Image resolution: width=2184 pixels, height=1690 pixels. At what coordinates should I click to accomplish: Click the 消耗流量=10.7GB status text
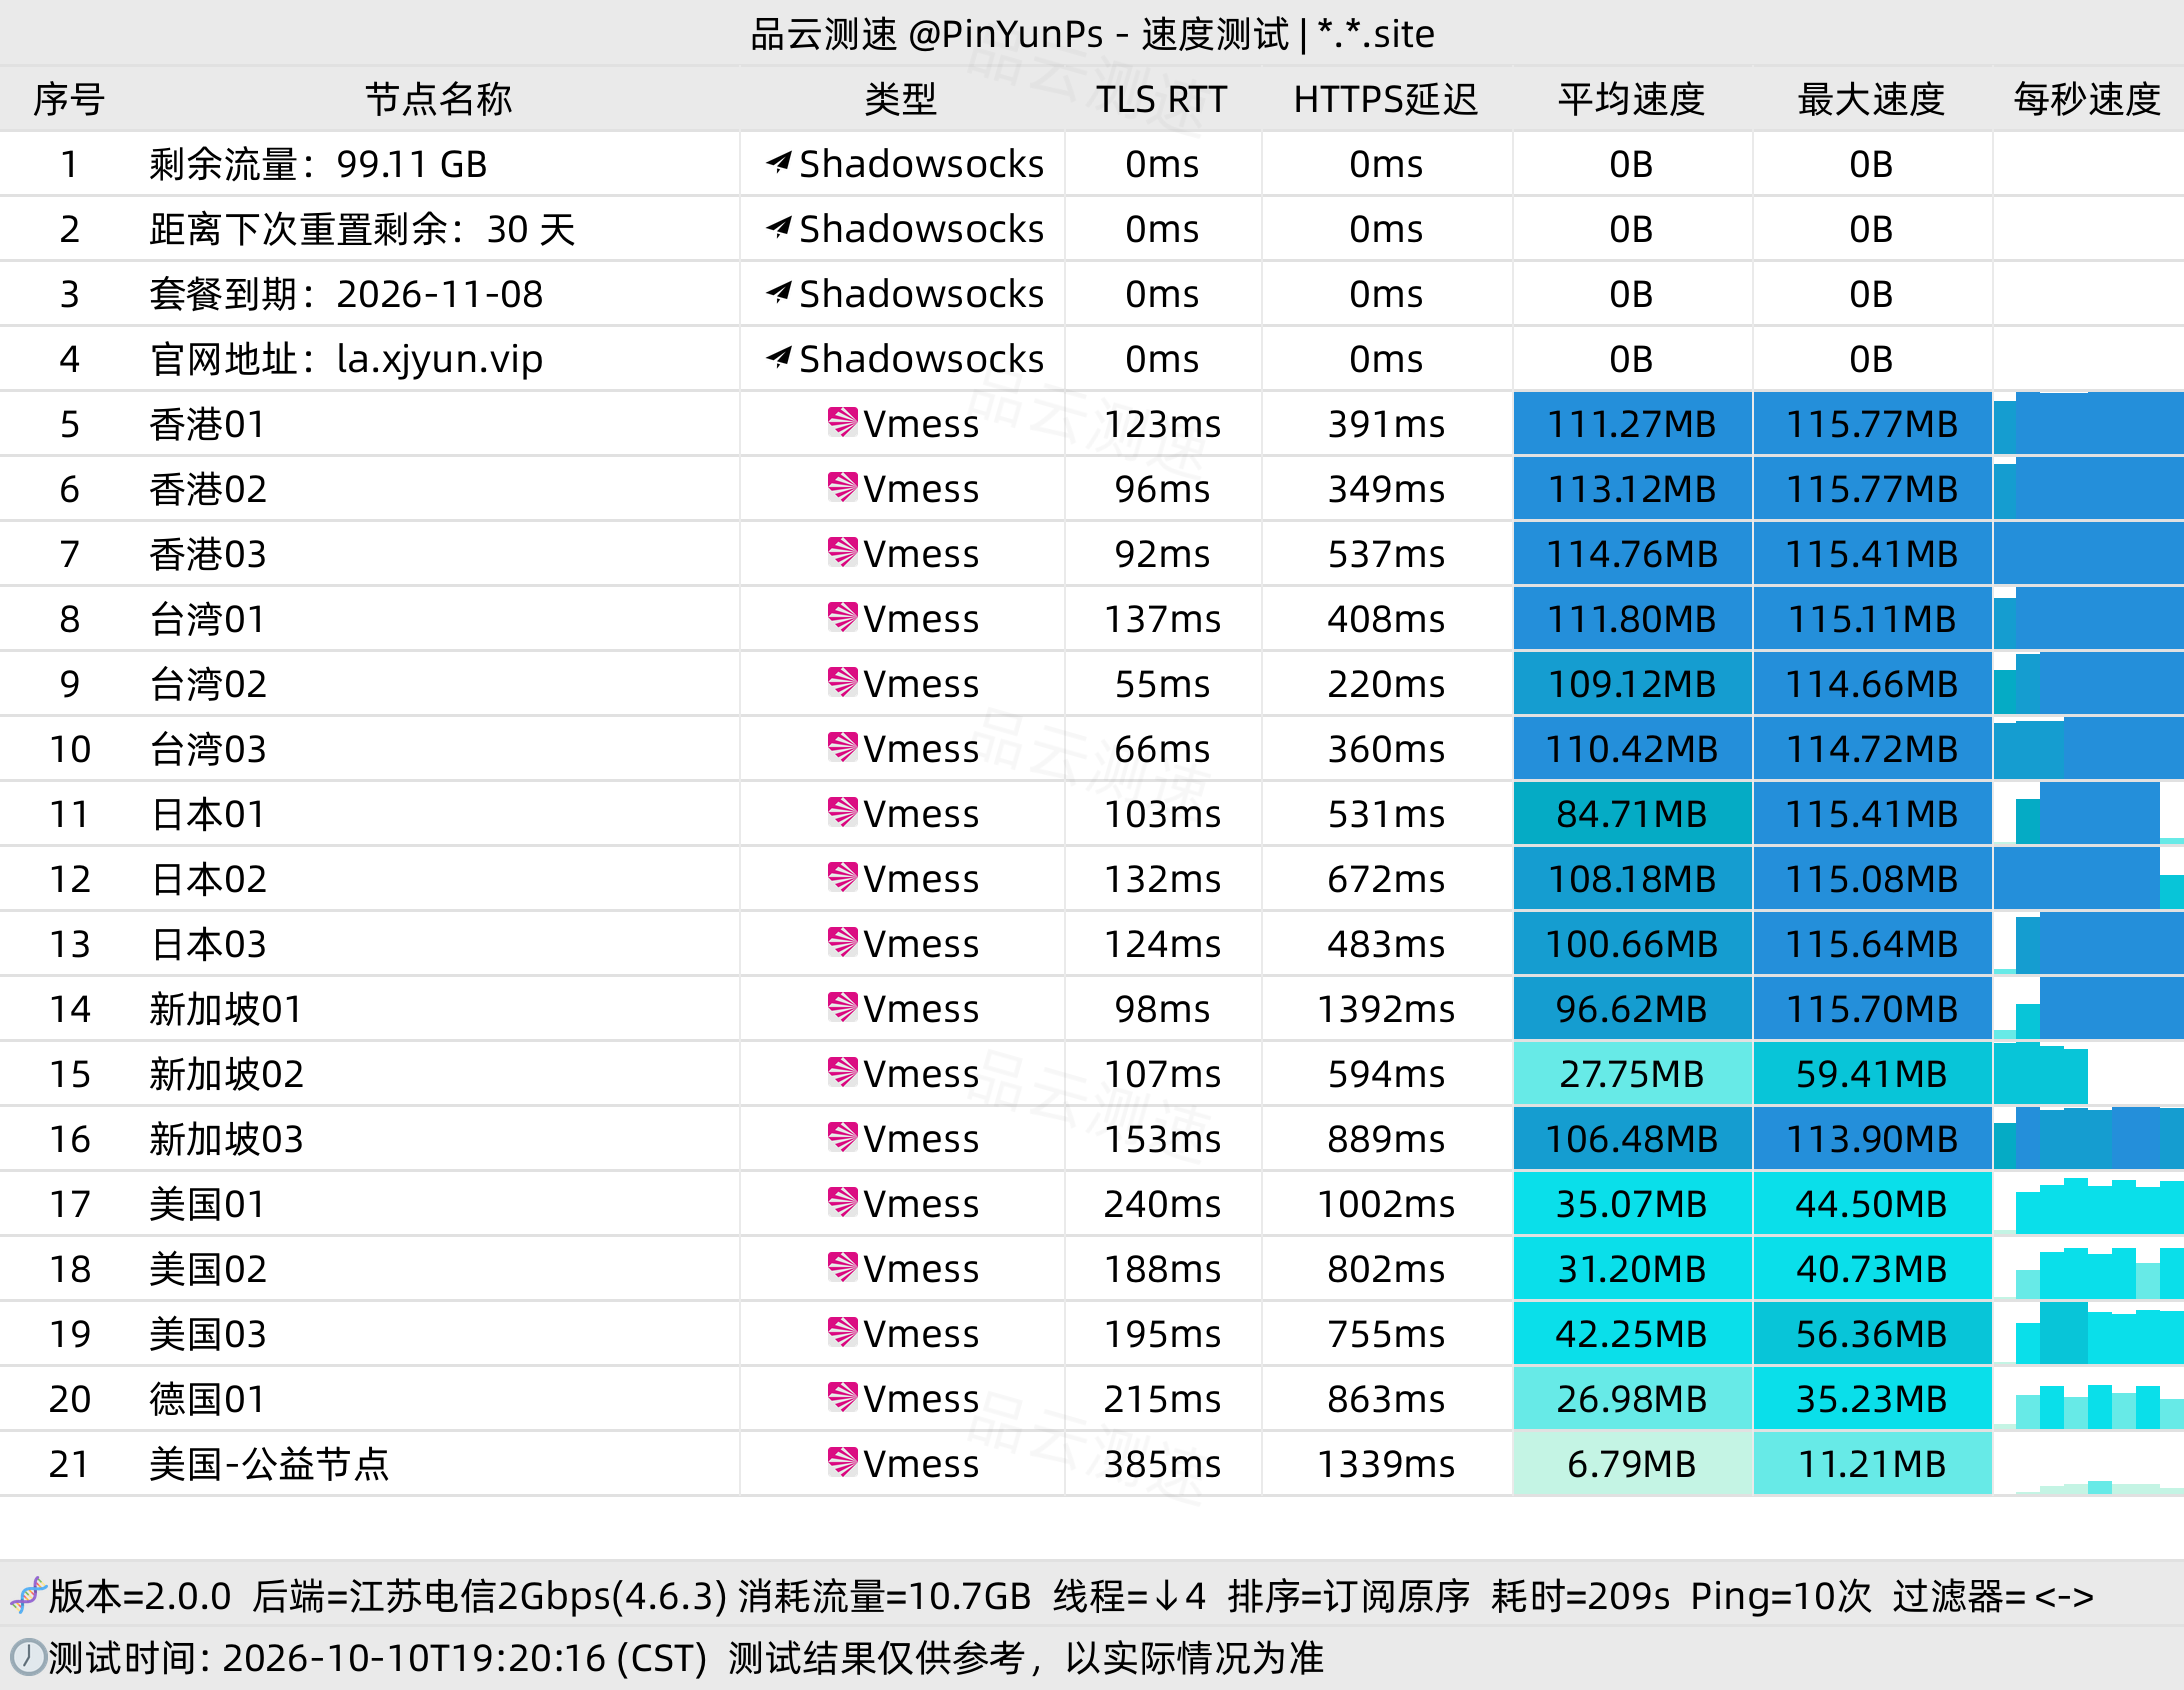pyautogui.click(x=885, y=1596)
